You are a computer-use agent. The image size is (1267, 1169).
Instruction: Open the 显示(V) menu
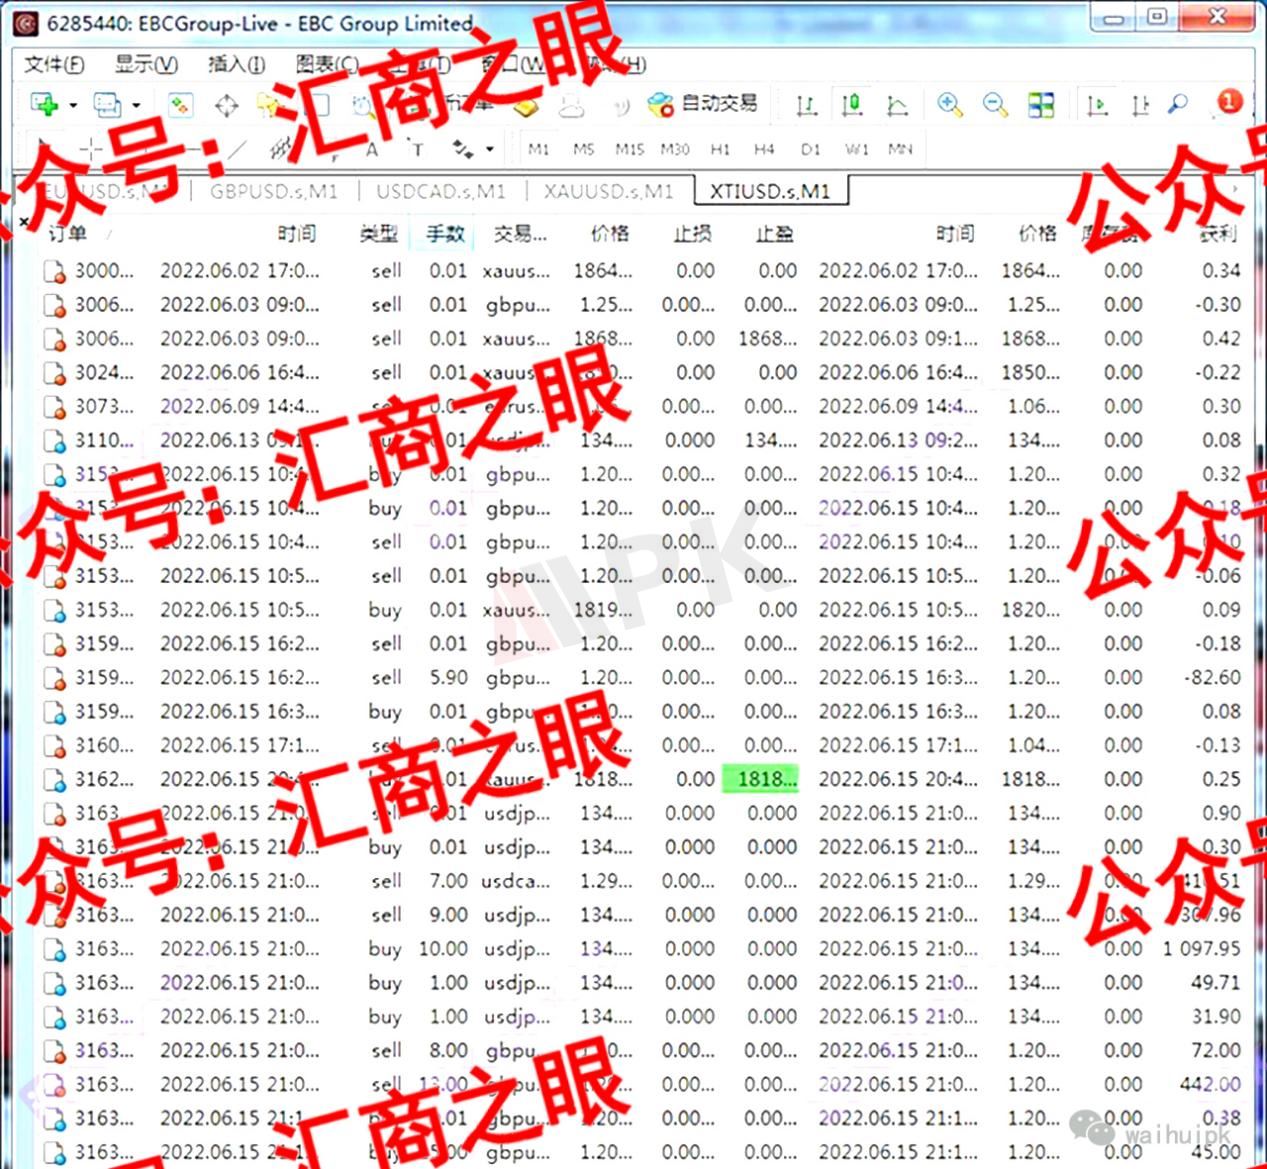tap(146, 65)
